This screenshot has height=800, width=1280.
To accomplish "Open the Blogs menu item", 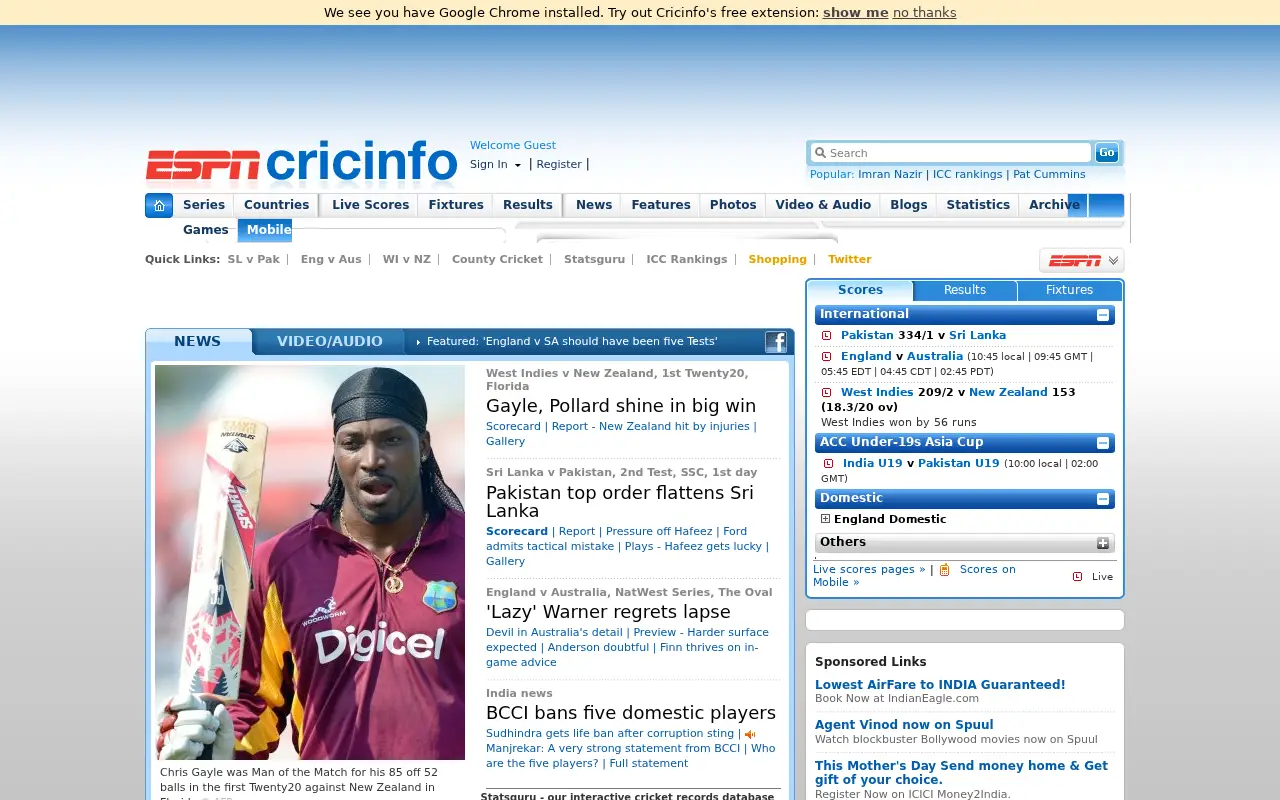I will click(909, 205).
